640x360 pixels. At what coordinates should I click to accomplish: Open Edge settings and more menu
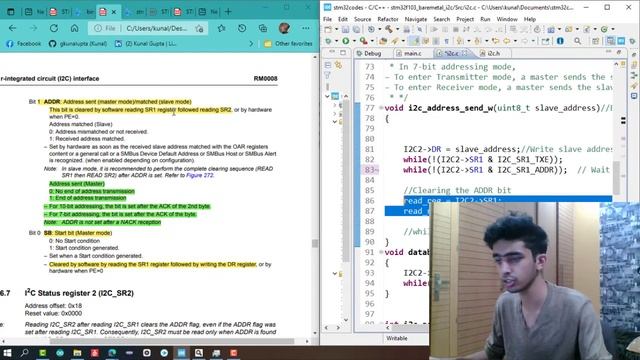[x=306, y=28]
